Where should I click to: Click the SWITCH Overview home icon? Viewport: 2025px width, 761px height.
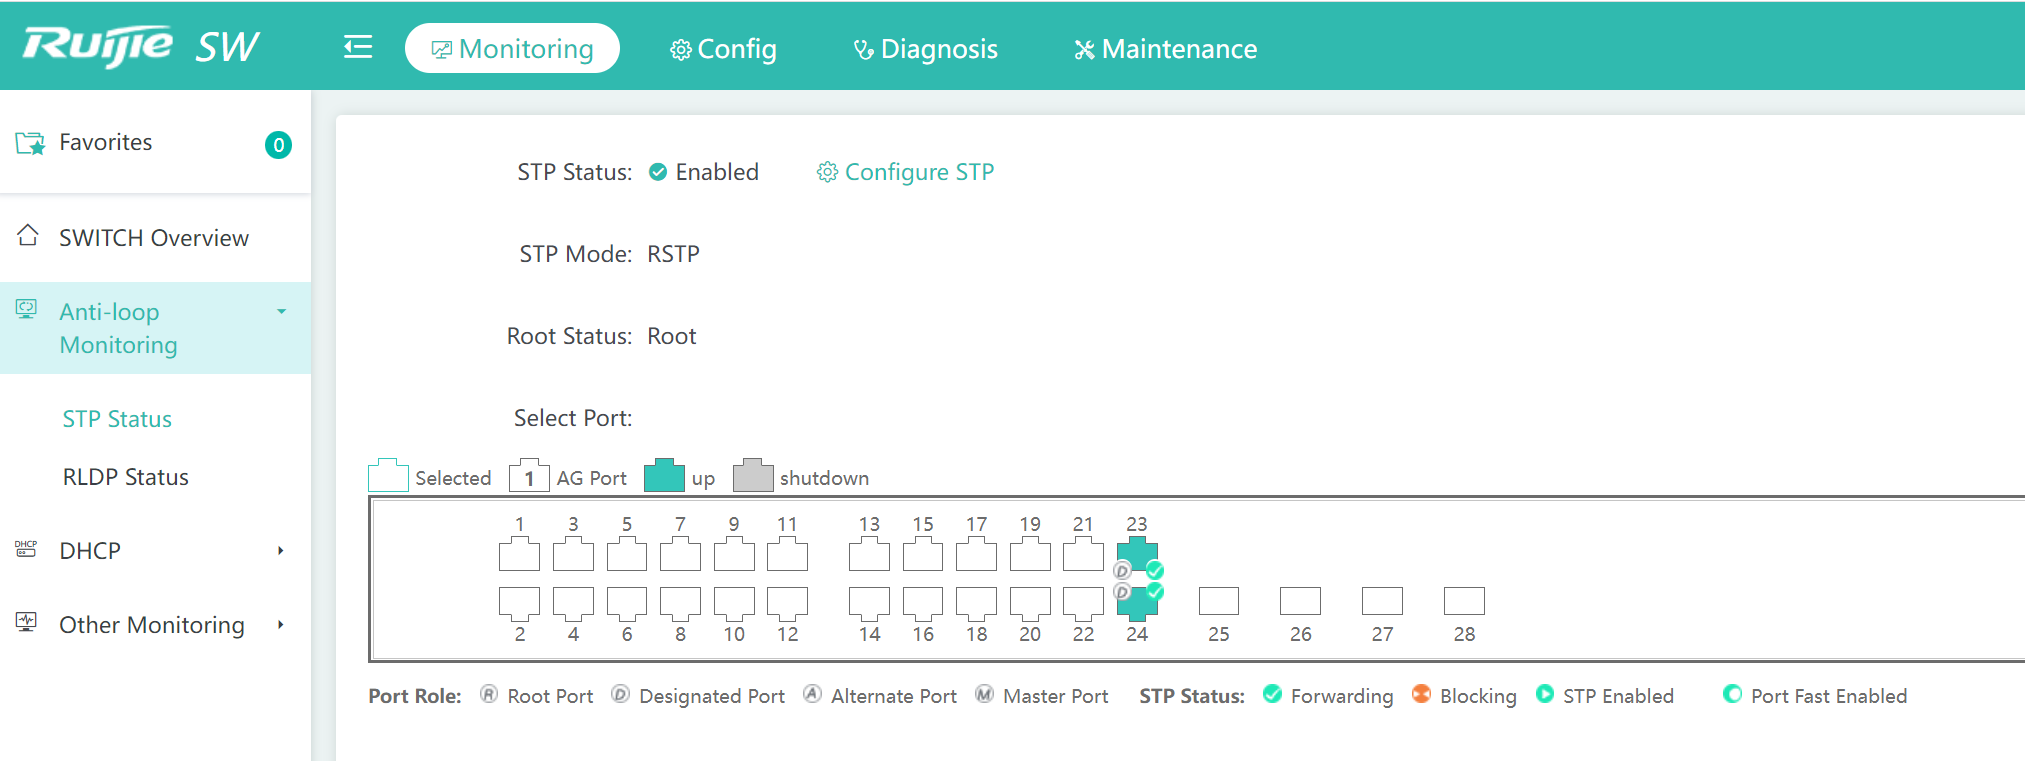[28, 235]
